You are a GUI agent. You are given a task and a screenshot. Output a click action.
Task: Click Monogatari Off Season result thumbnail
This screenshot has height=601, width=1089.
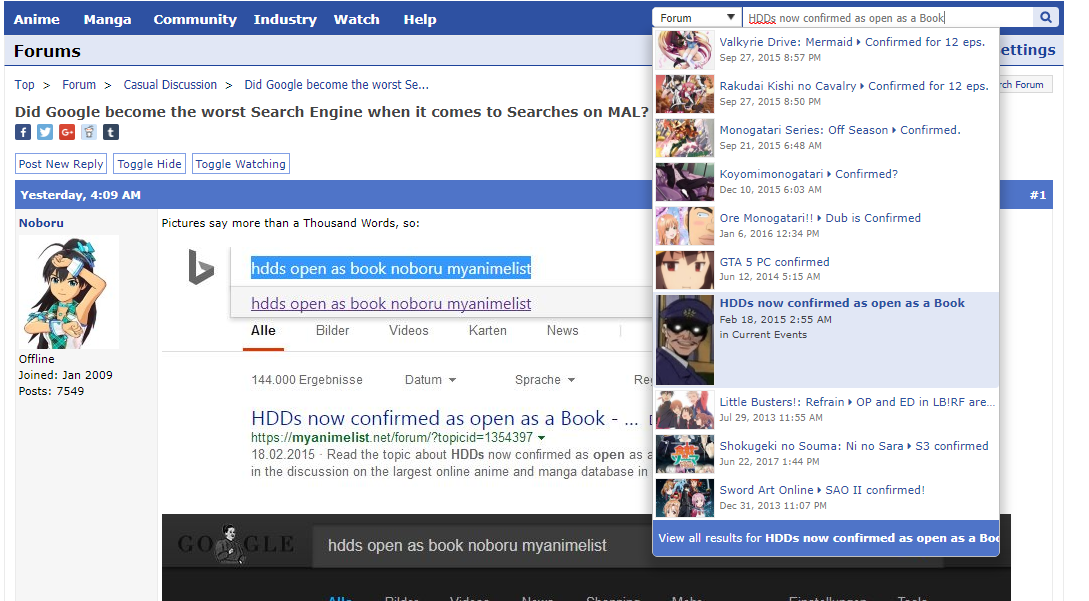tap(685, 138)
